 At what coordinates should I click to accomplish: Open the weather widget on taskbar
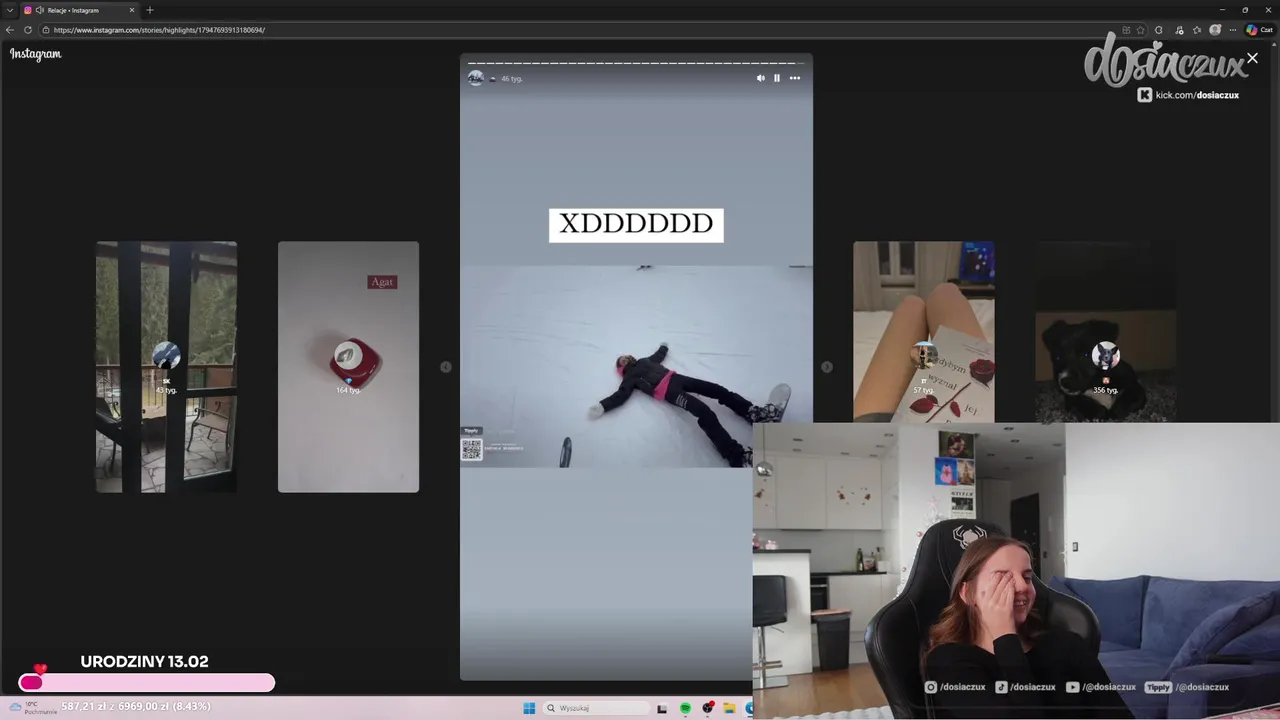click(33, 707)
